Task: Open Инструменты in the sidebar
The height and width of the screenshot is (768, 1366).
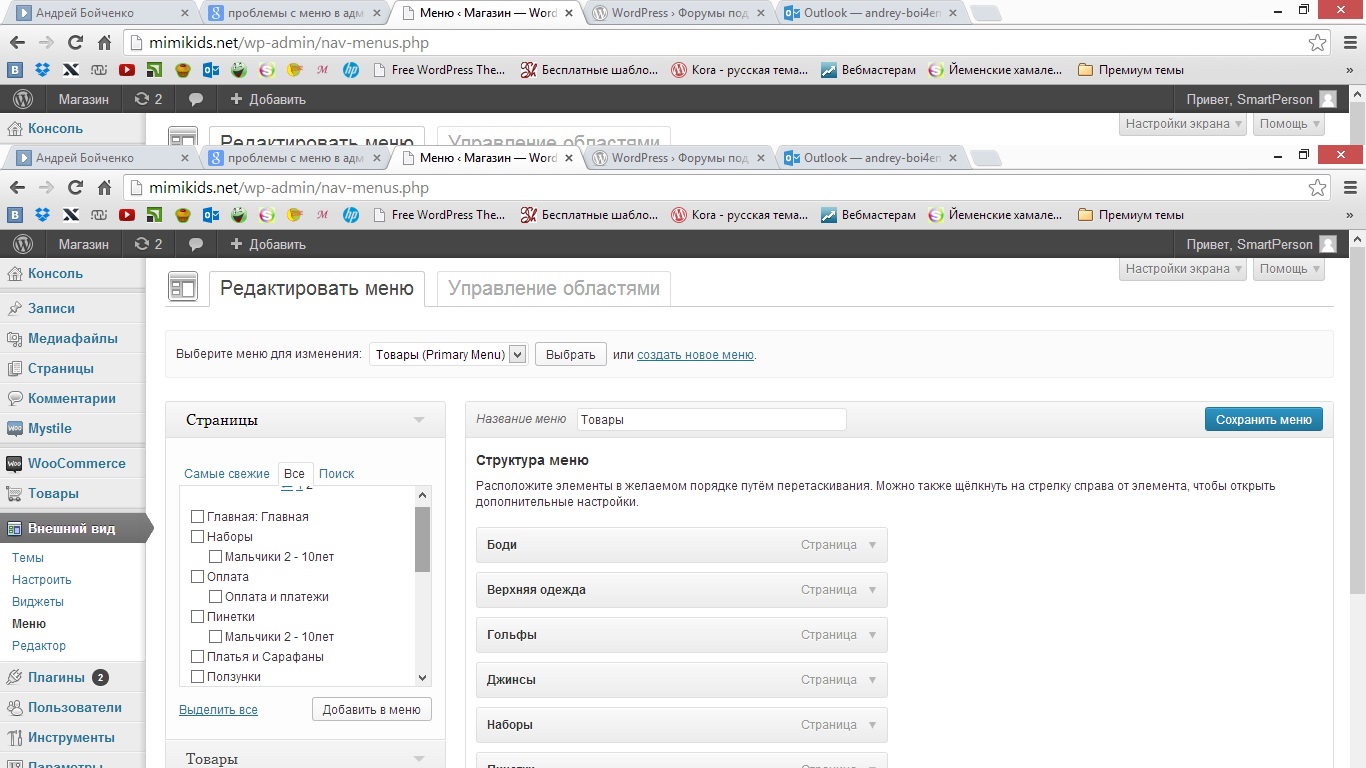Action: tap(71, 737)
